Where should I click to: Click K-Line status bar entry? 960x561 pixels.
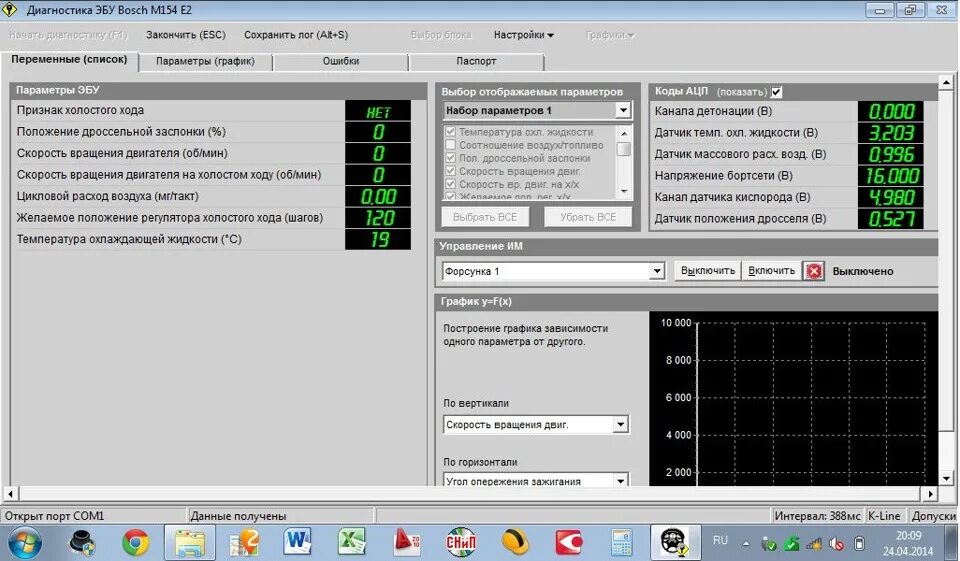click(x=884, y=516)
